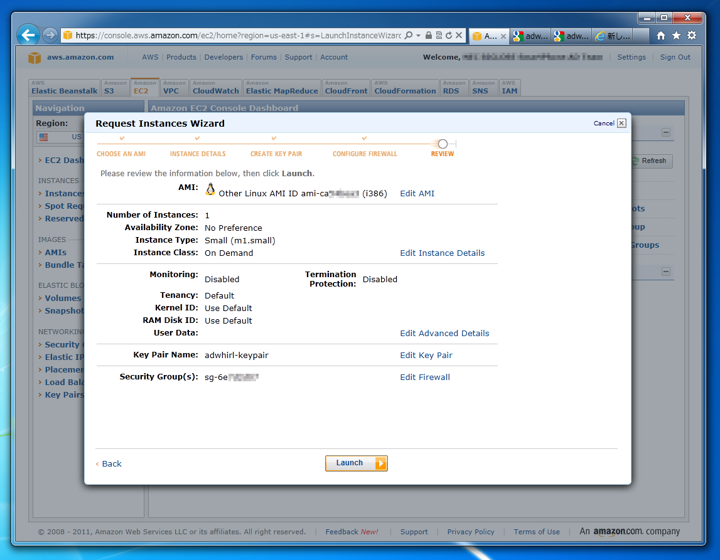Select the Choose an AMI wizard step
This screenshot has width=720, height=560.
pyautogui.click(x=121, y=154)
